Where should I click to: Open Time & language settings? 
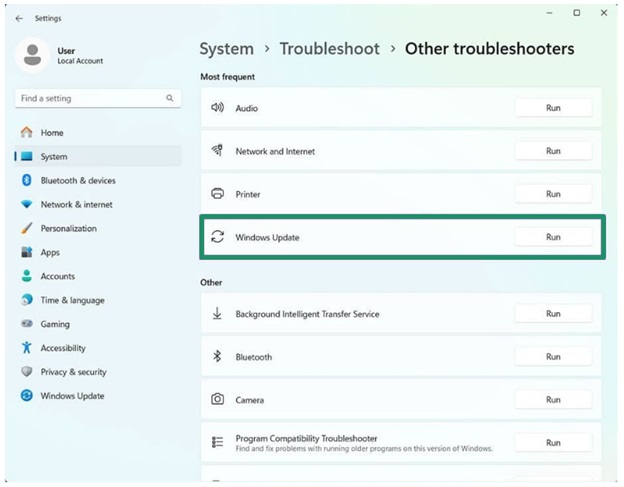[72, 301]
